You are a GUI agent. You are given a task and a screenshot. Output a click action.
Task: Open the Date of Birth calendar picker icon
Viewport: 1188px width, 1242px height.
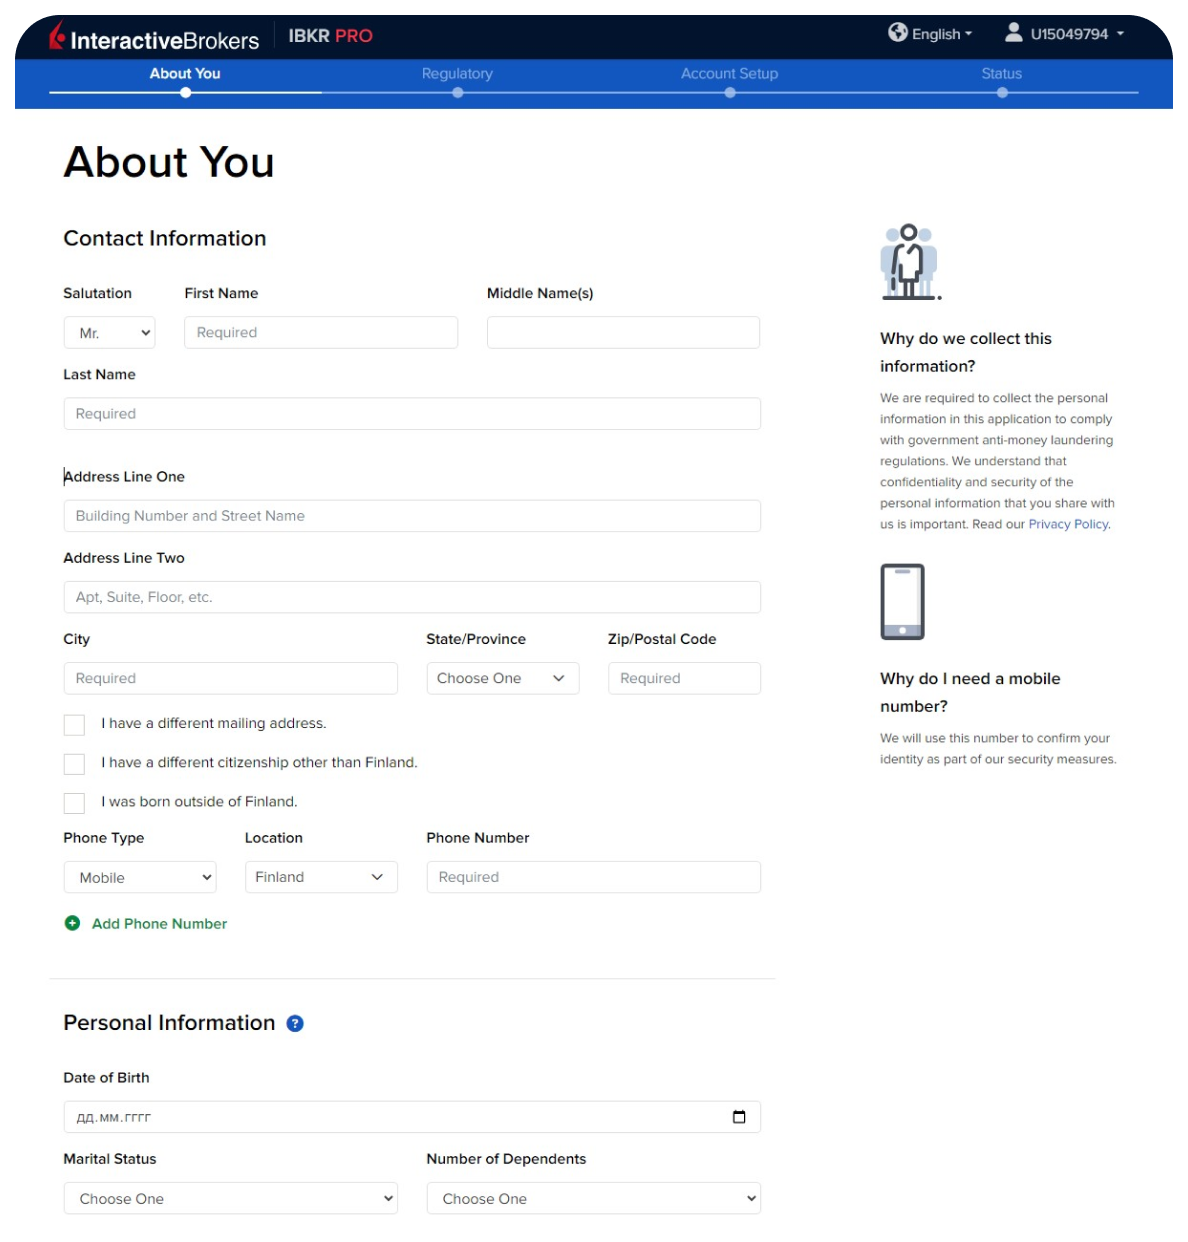pyautogui.click(x=739, y=1117)
